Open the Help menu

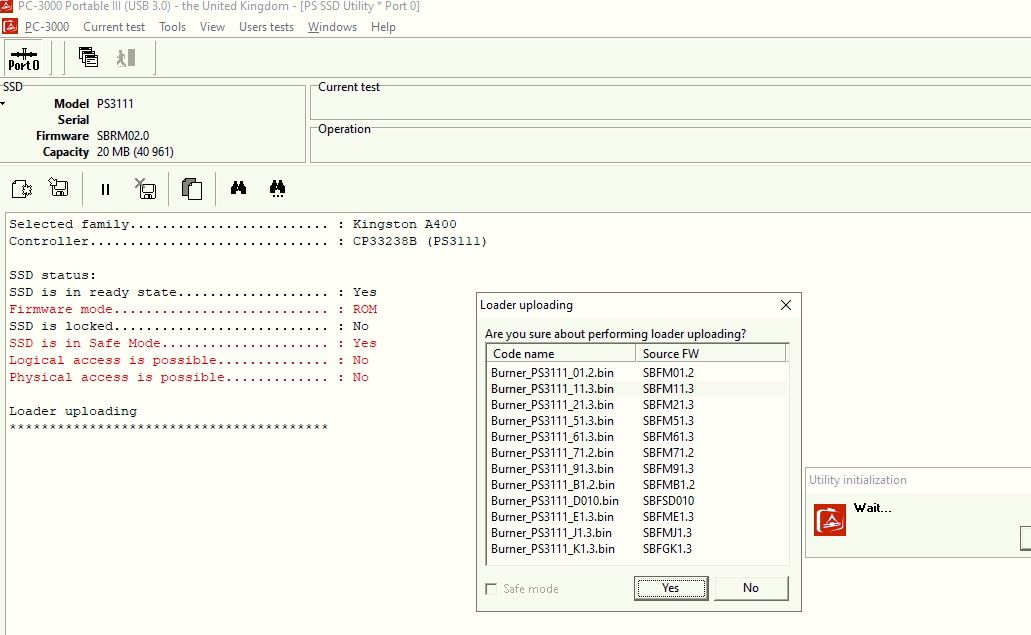click(x=383, y=27)
